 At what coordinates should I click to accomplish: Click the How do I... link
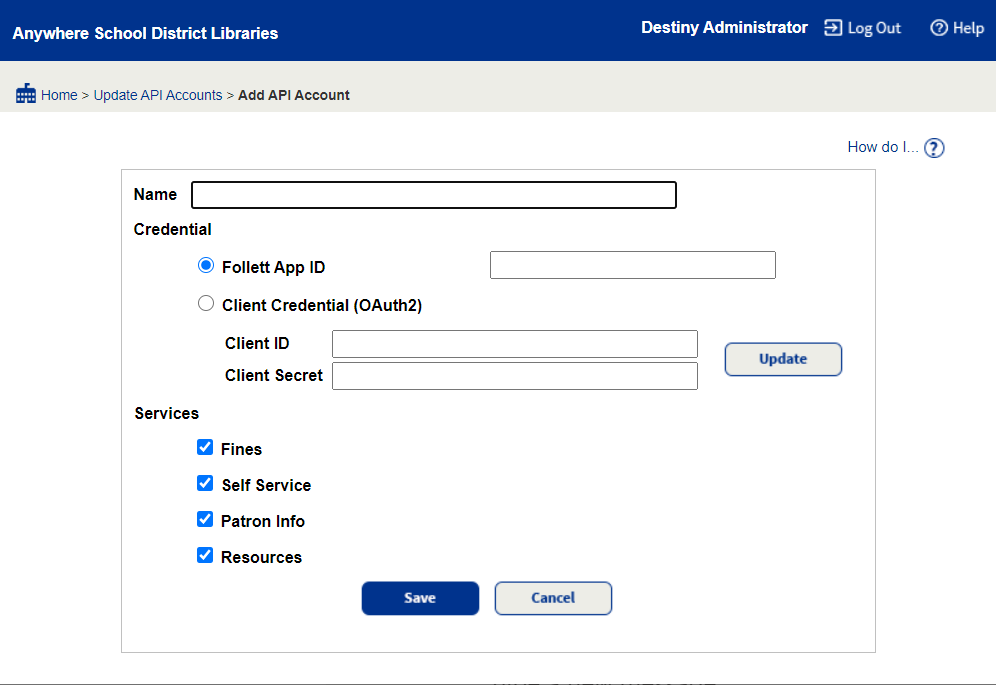[x=881, y=147]
